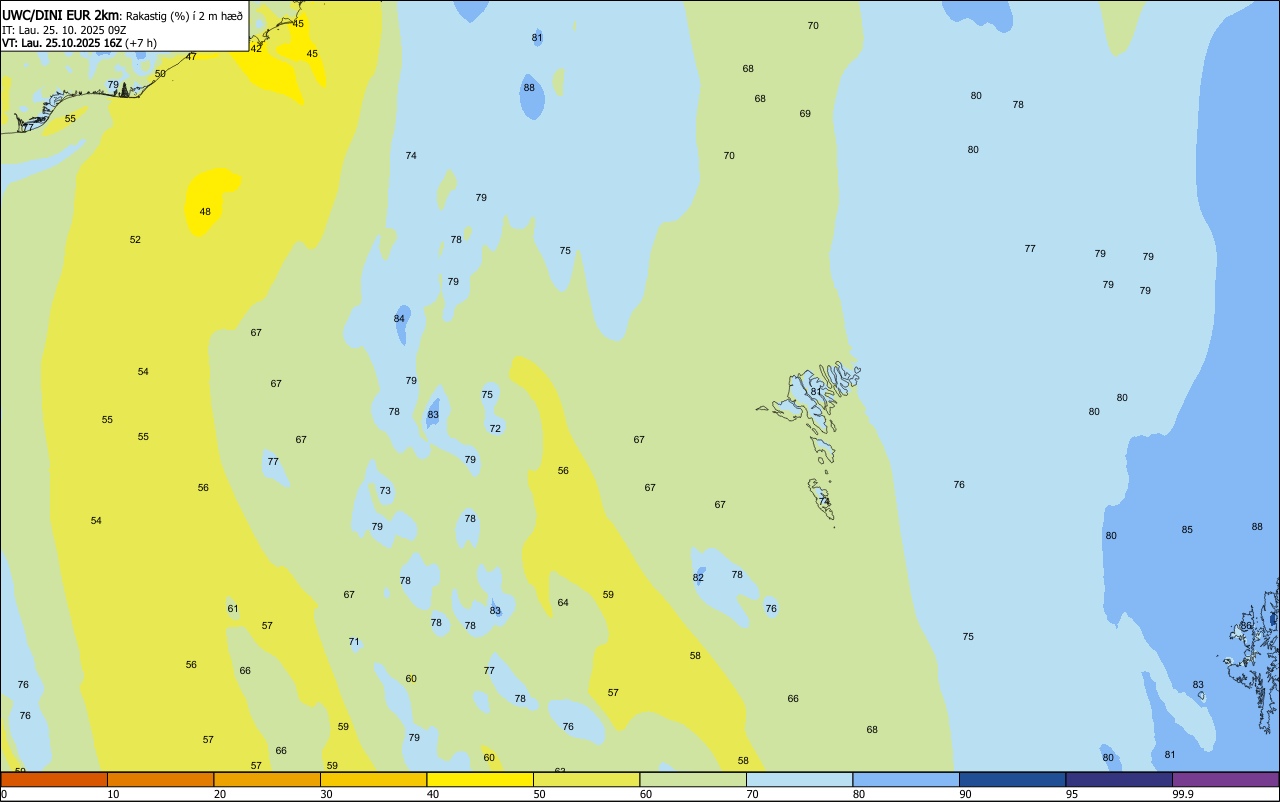
Task: Click the 95 tick label on the legend
Action: [1072, 794]
